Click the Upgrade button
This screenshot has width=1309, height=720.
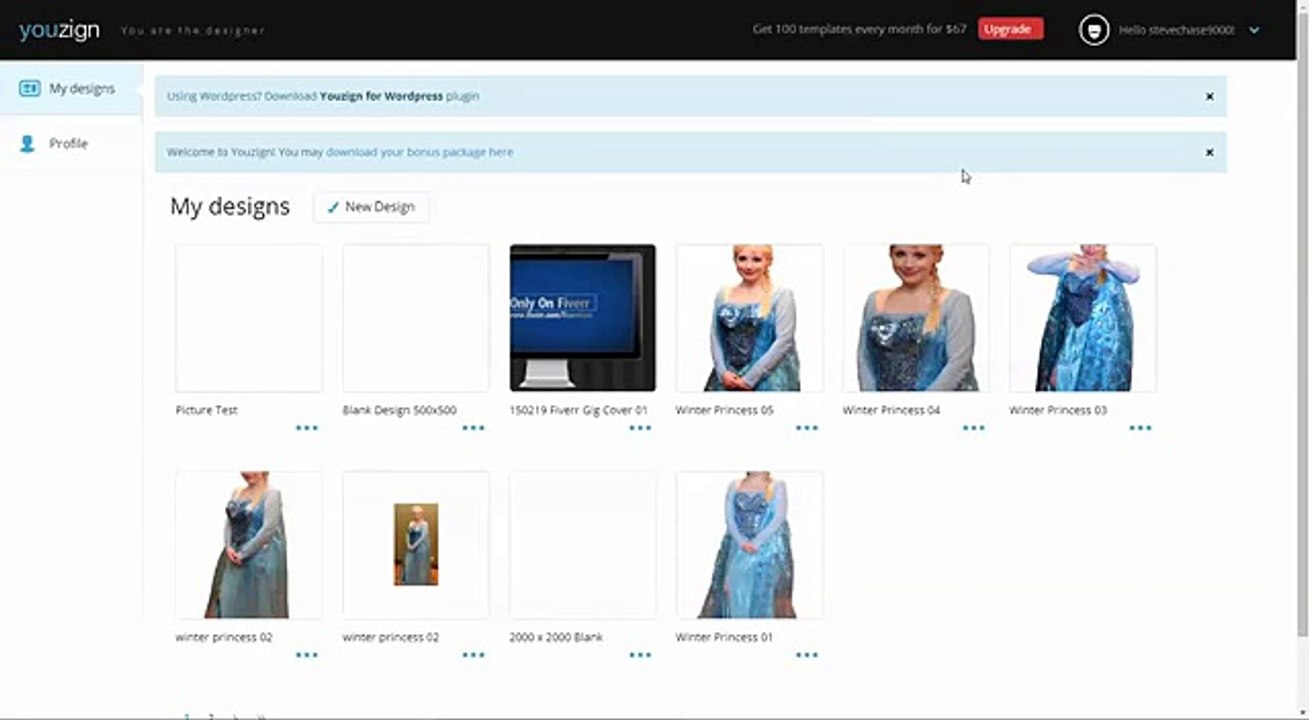1010,29
